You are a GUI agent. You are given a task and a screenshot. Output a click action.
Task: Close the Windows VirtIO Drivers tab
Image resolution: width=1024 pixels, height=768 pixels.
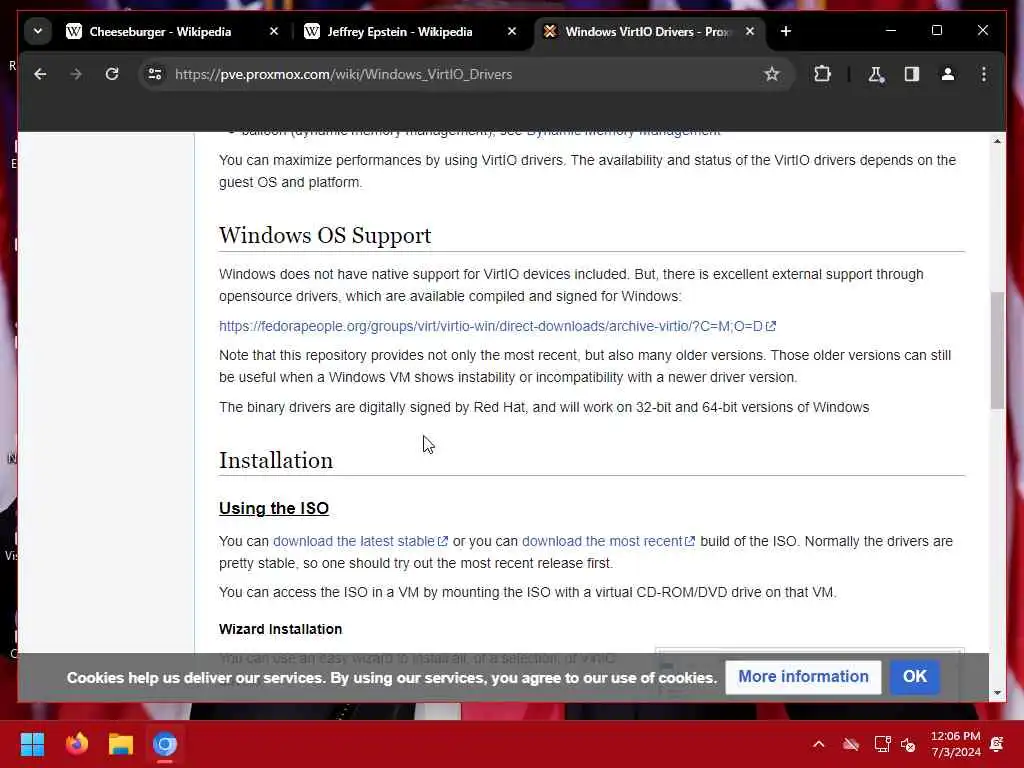[x=750, y=31]
